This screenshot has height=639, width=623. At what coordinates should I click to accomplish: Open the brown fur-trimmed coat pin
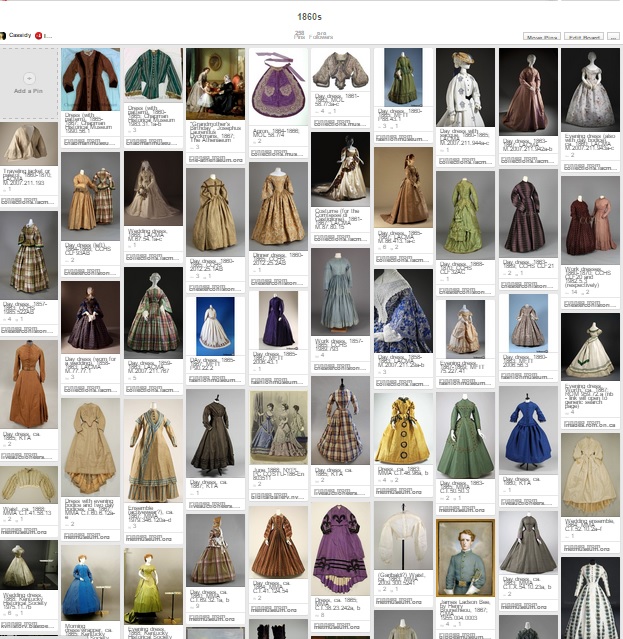click(90, 80)
